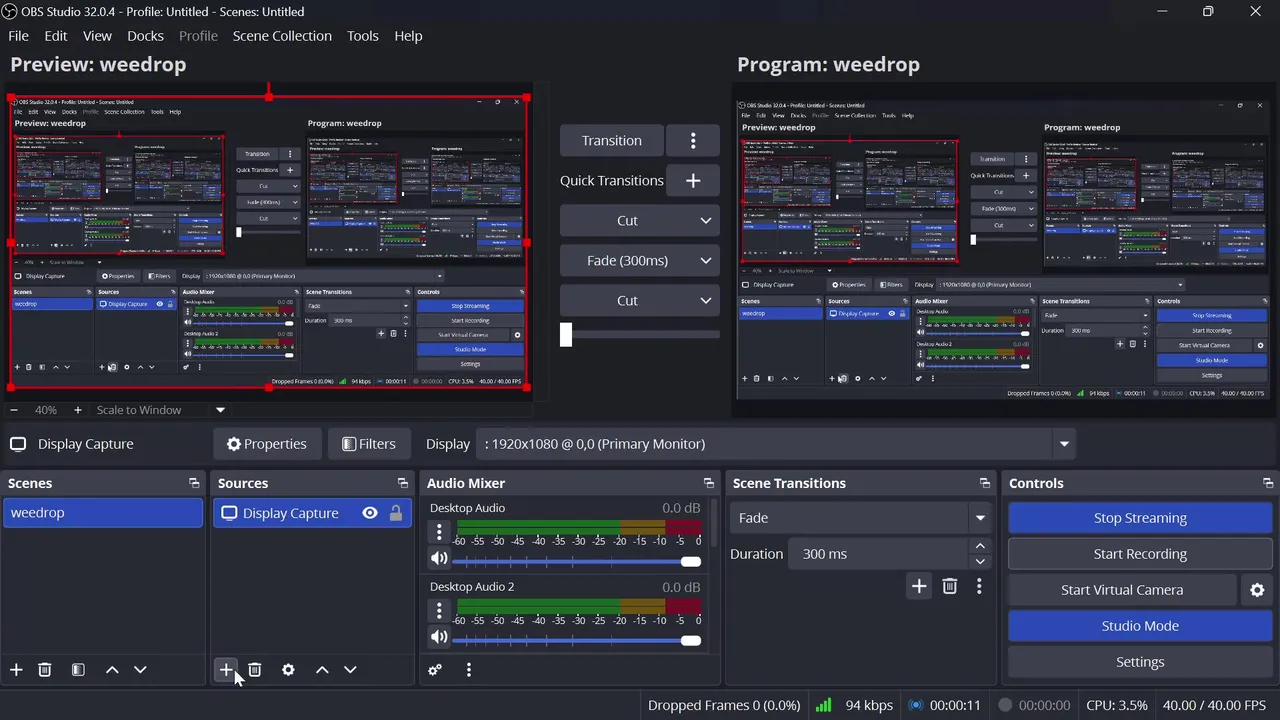Open the Edit menu
1280x720 pixels.
click(56, 36)
